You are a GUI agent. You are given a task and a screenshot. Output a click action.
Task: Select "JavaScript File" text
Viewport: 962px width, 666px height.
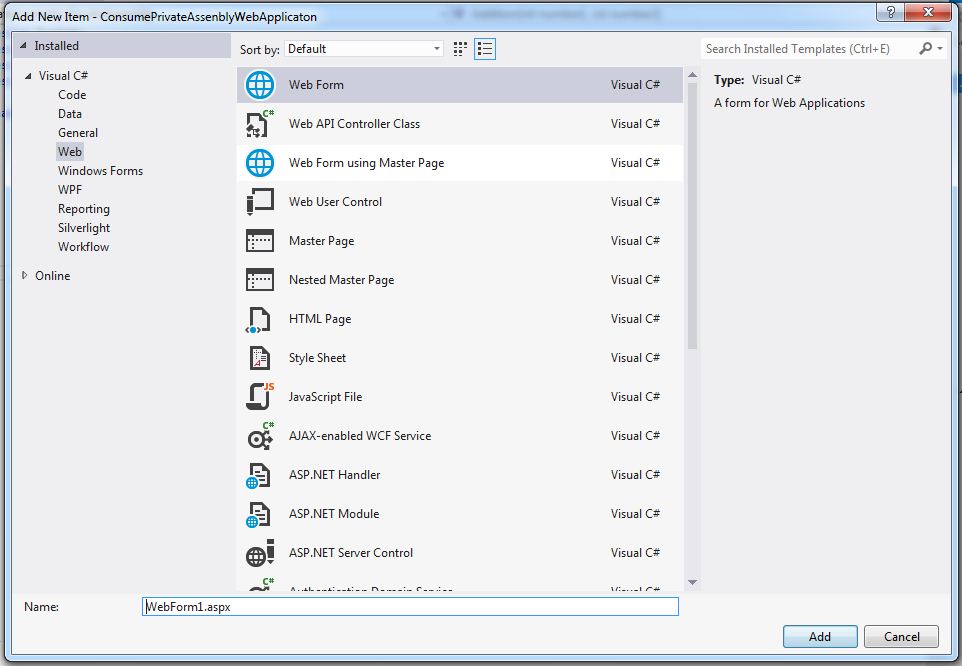point(325,397)
